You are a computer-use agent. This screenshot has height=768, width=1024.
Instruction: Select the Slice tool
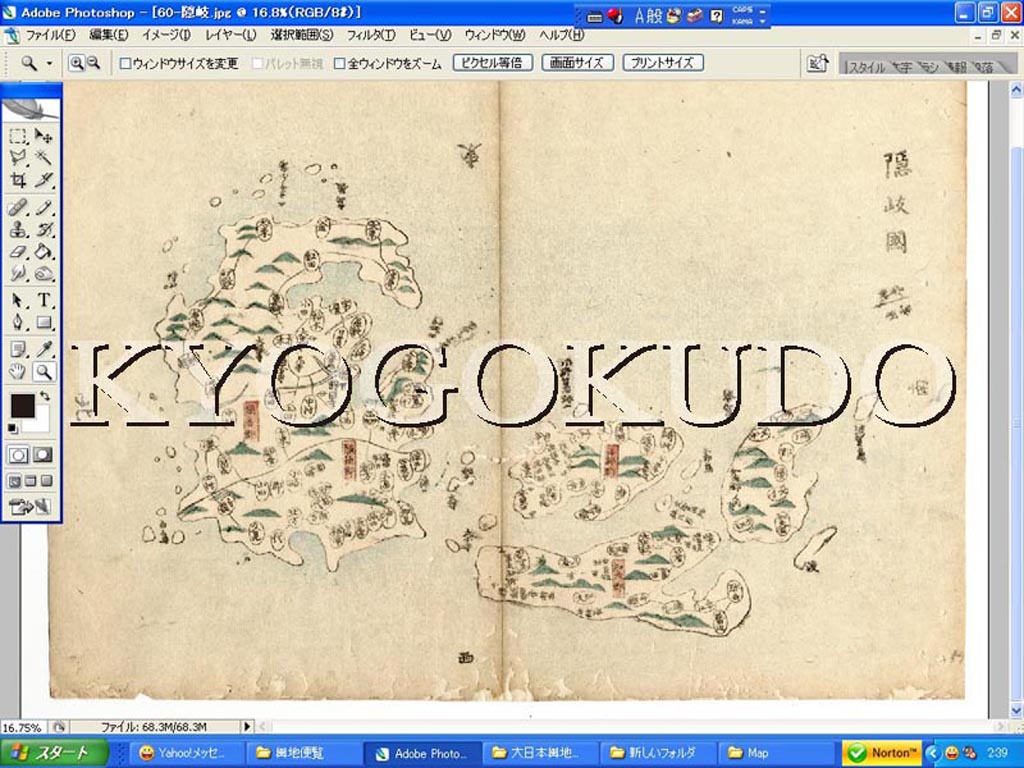[43, 180]
